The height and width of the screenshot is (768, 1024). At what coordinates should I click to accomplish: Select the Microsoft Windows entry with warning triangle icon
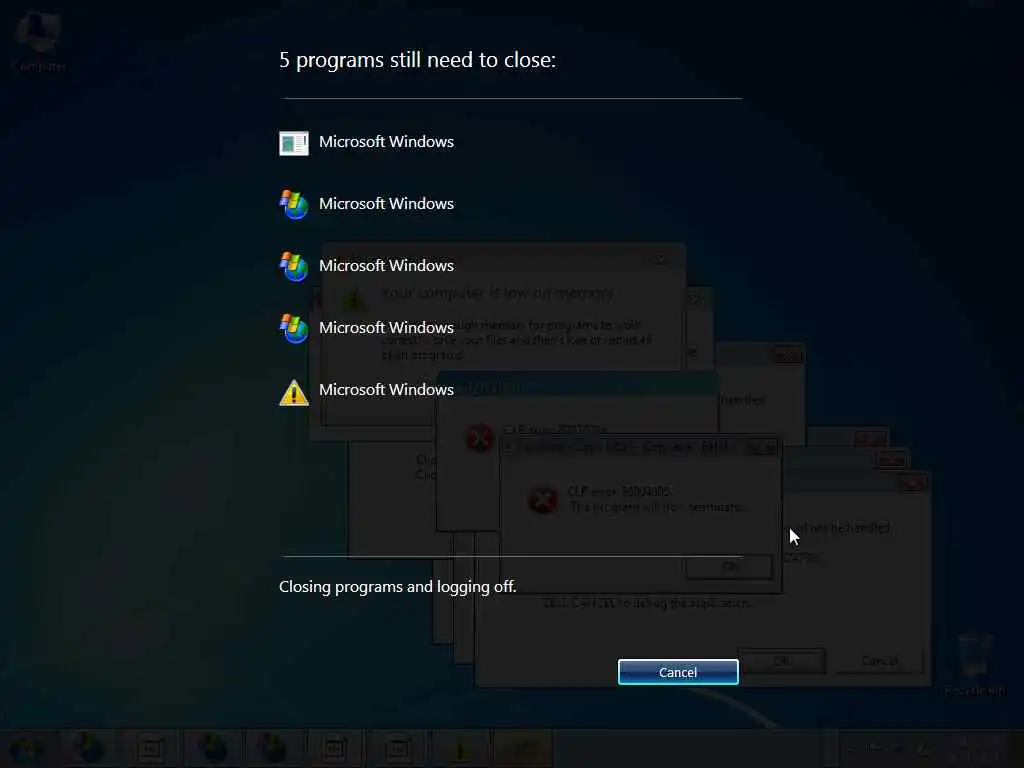tap(366, 391)
